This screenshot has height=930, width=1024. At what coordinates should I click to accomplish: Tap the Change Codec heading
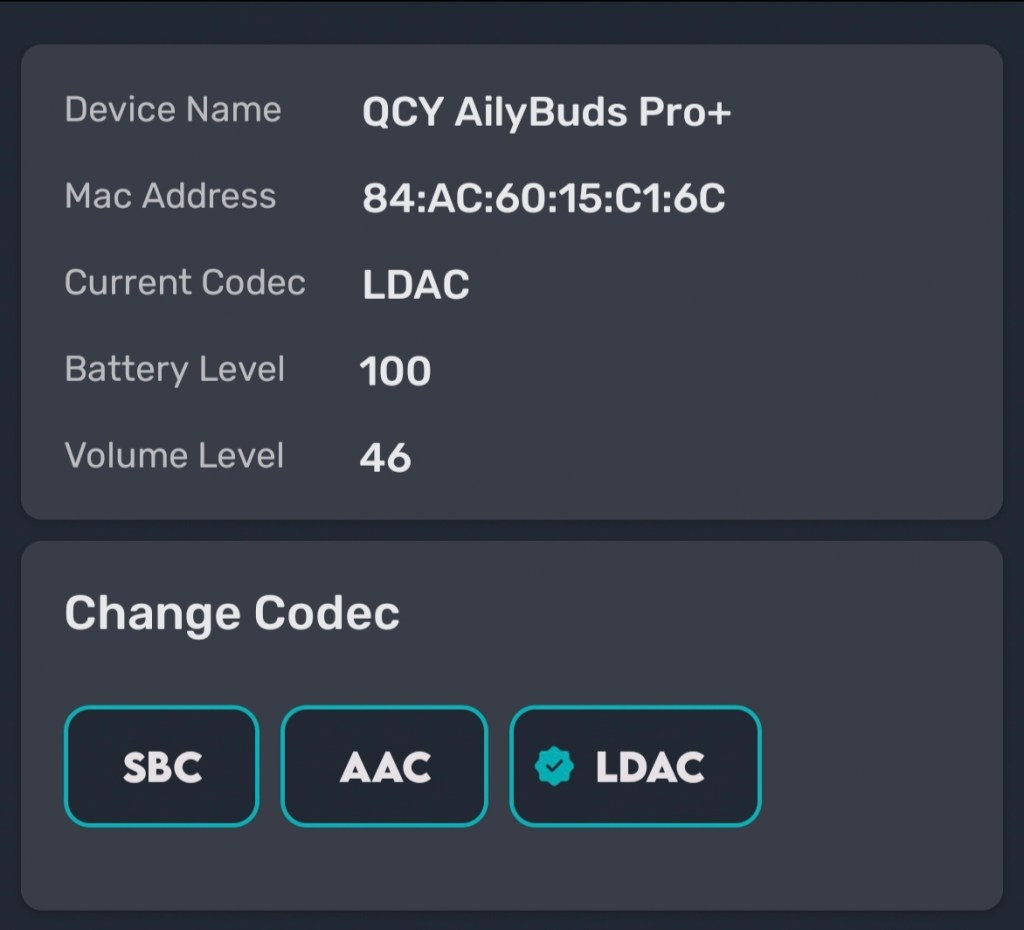click(232, 613)
